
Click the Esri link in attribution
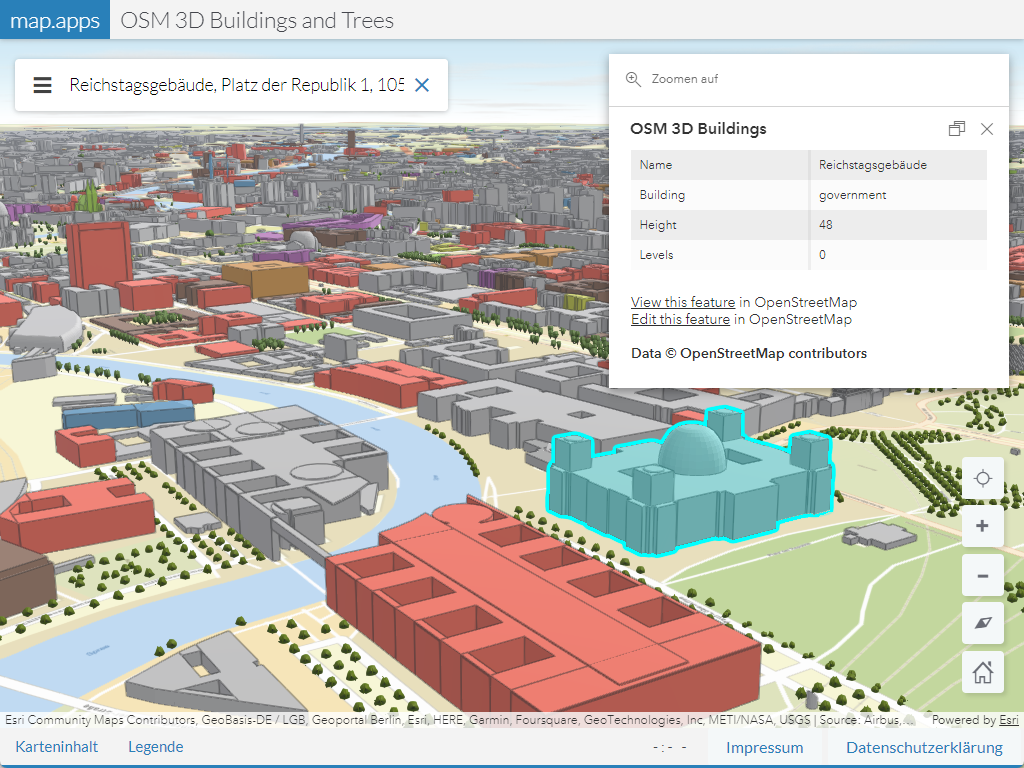click(1009, 720)
